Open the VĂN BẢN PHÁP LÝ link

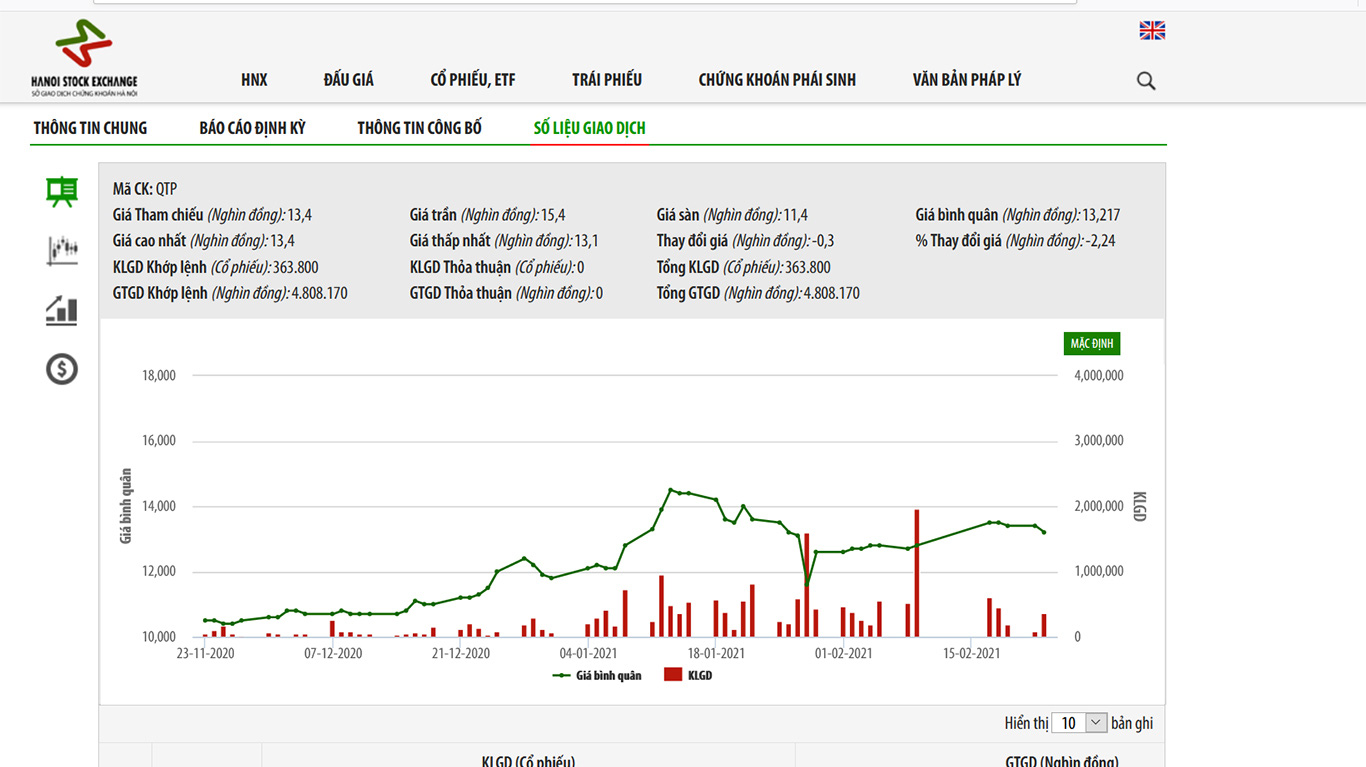(966, 80)
